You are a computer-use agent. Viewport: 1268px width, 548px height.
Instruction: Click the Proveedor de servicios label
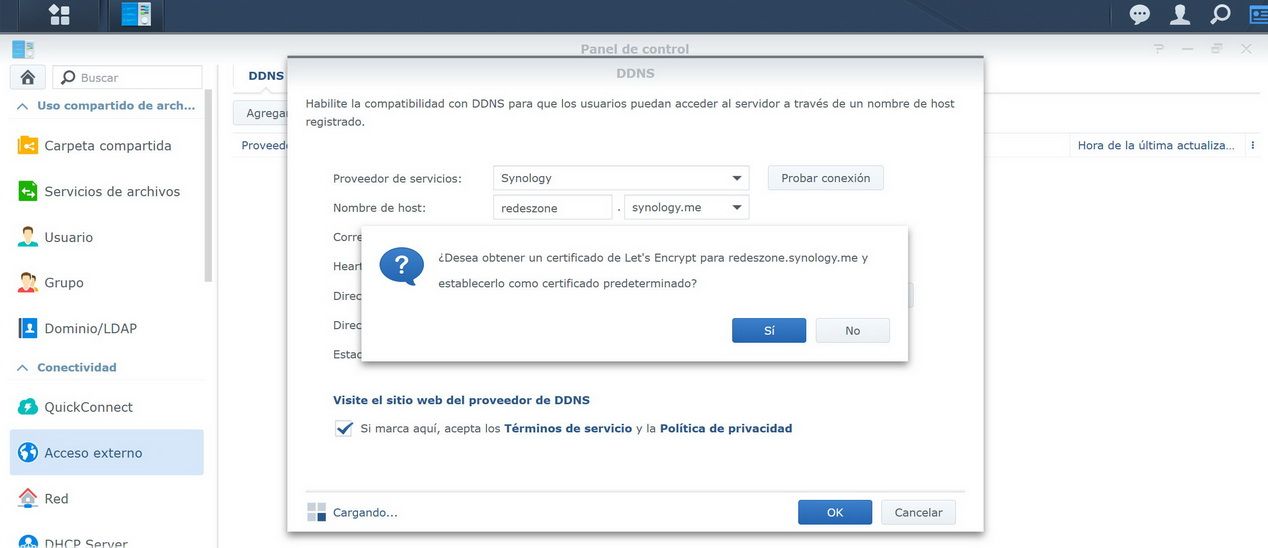tap(397, 178)
